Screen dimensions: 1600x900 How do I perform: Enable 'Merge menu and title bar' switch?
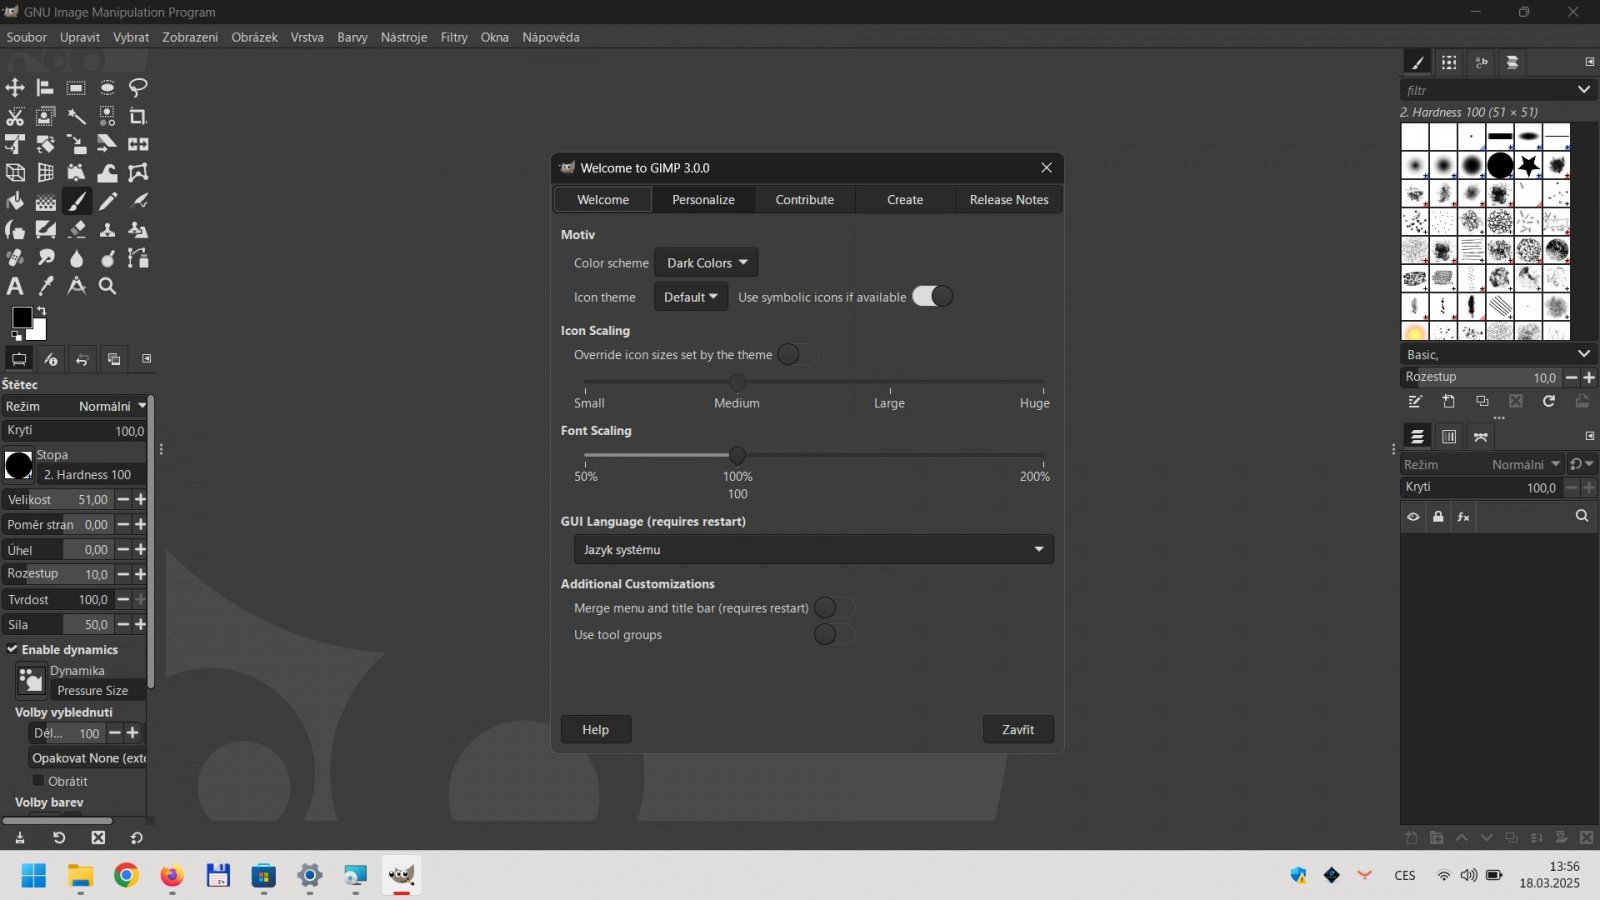click(x=834, y=607)
